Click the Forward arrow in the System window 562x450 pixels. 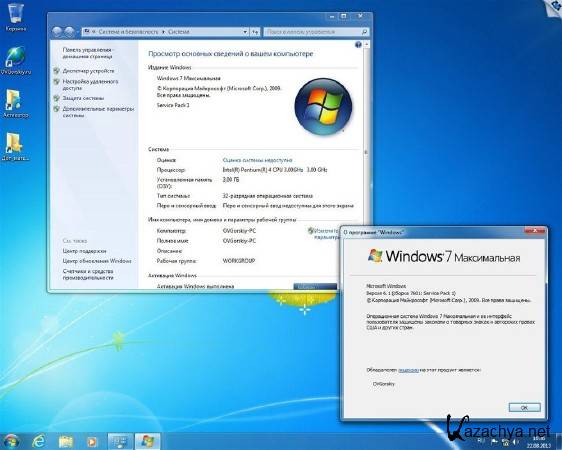click(70, 32)
